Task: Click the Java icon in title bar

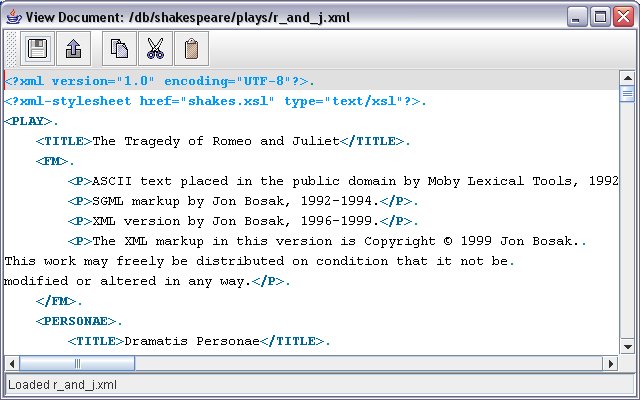Action: pyautogui.click(x=13, y=17)
